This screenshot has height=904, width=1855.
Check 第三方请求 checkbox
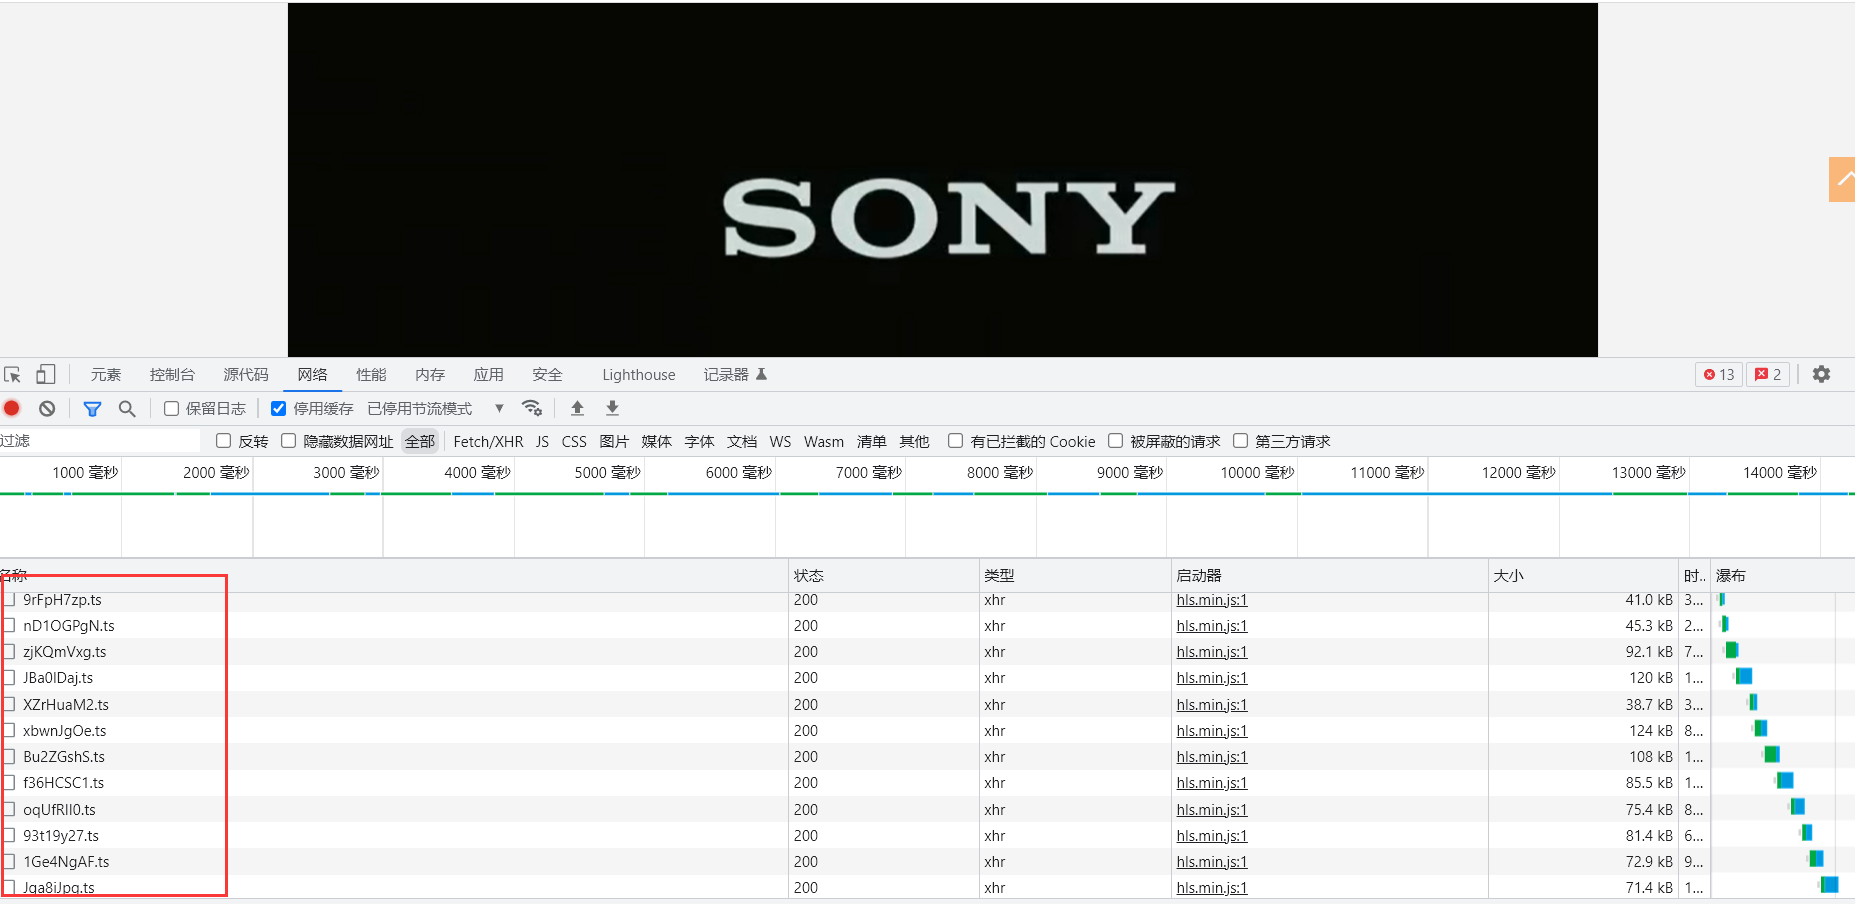(1240, 441)
